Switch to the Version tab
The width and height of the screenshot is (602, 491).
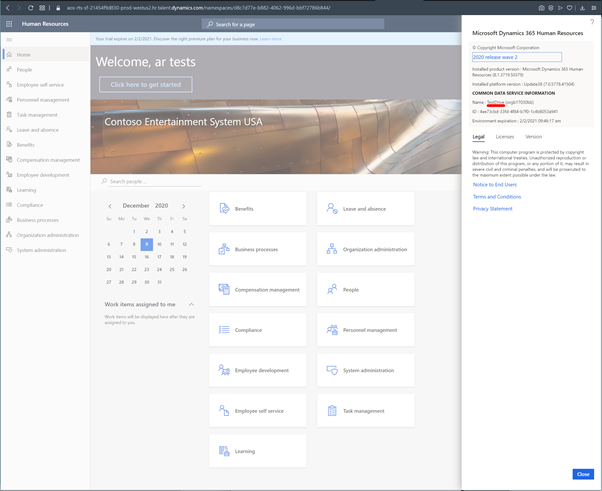point(533,137)
